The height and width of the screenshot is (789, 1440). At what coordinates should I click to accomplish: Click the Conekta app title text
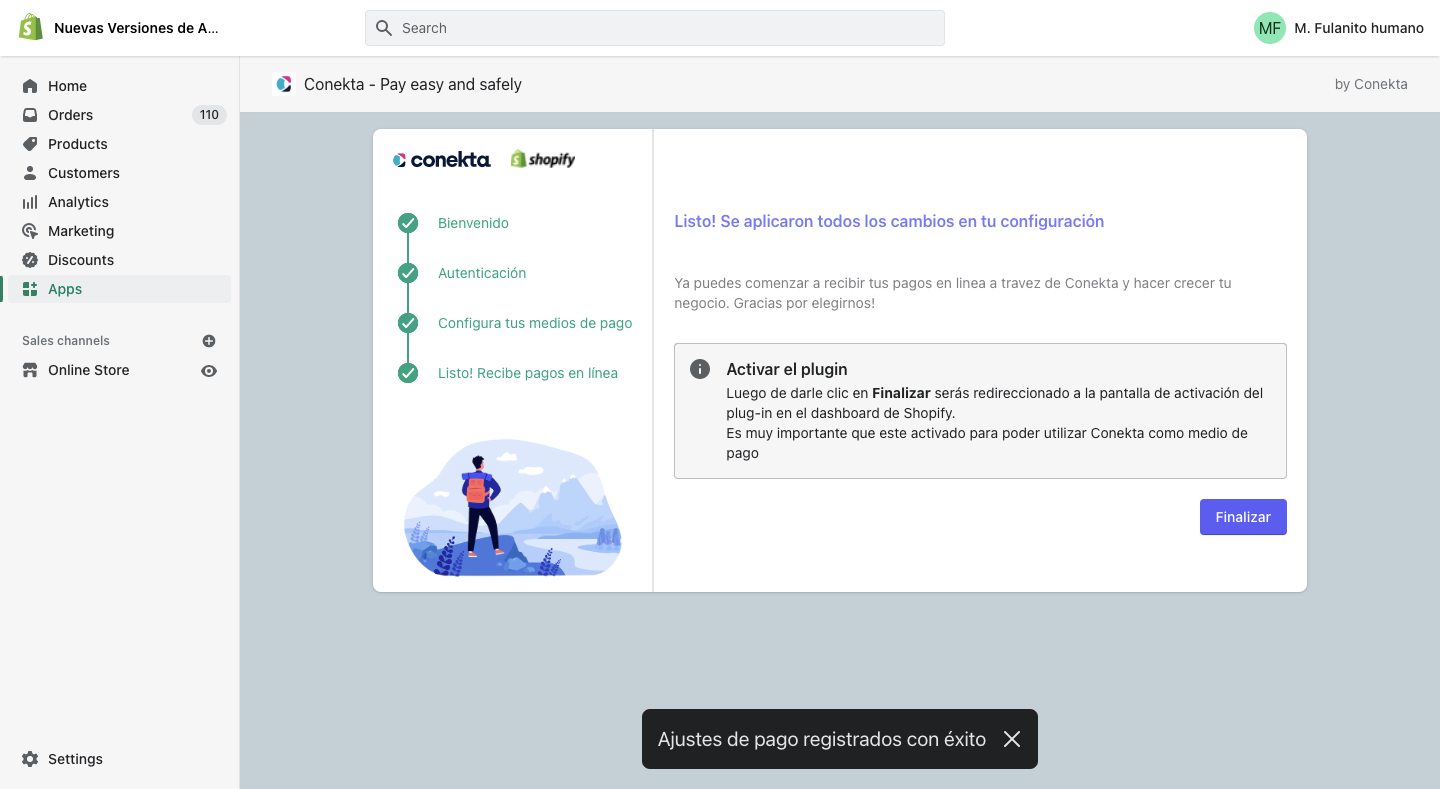click(x=413, y=84)
